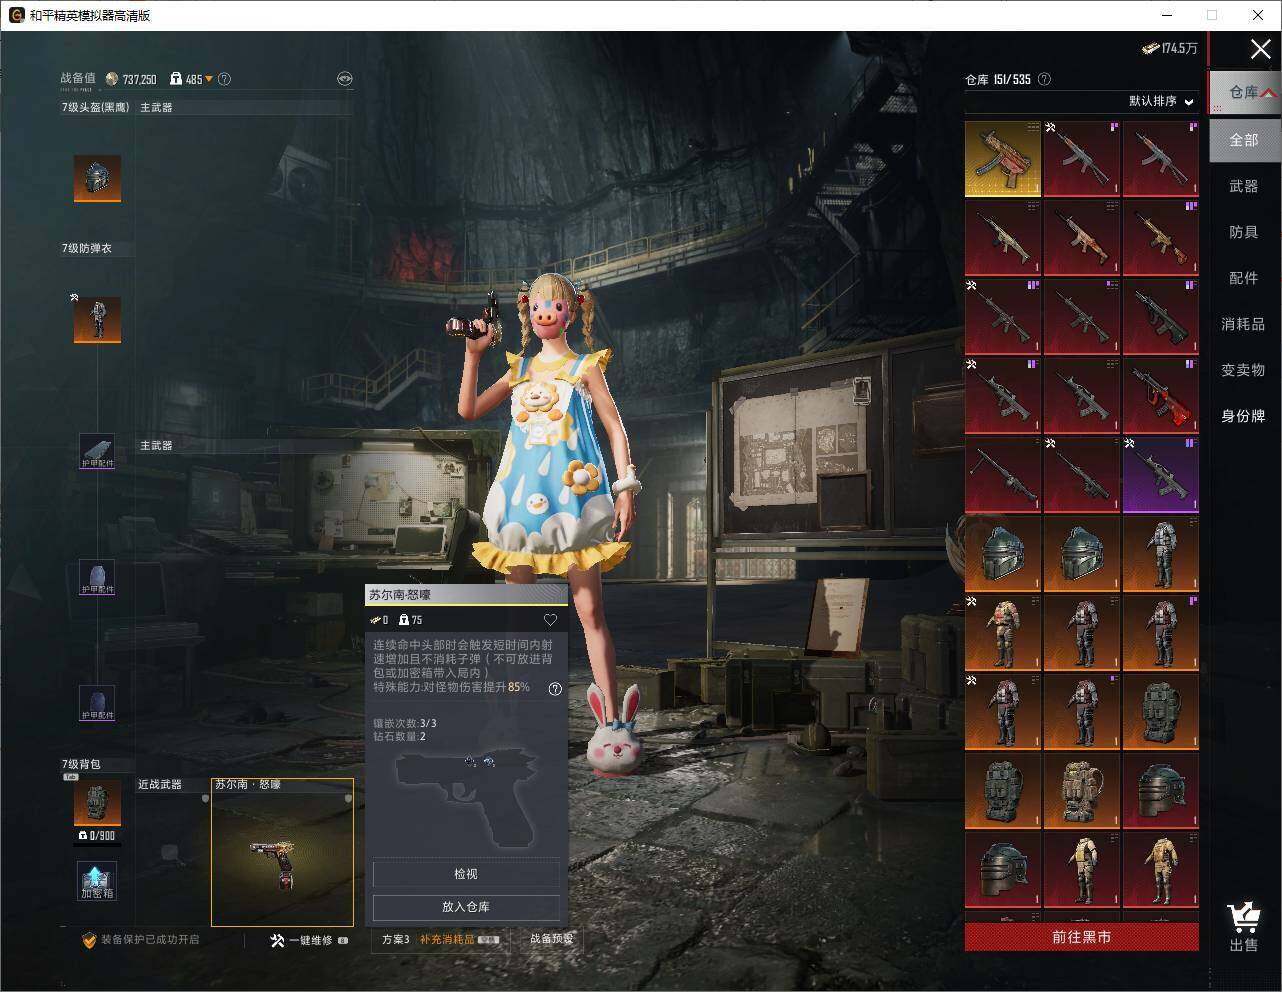This screenshot has width=1282, height=992.
Task: Click the backpack capacity bar 0/900
Action: point(97,837)
